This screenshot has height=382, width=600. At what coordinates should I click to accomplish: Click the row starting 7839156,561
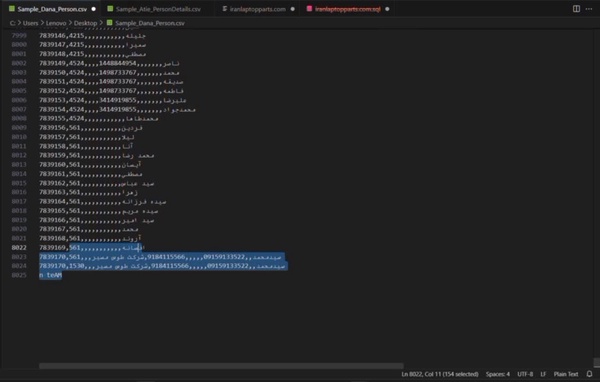91,127
